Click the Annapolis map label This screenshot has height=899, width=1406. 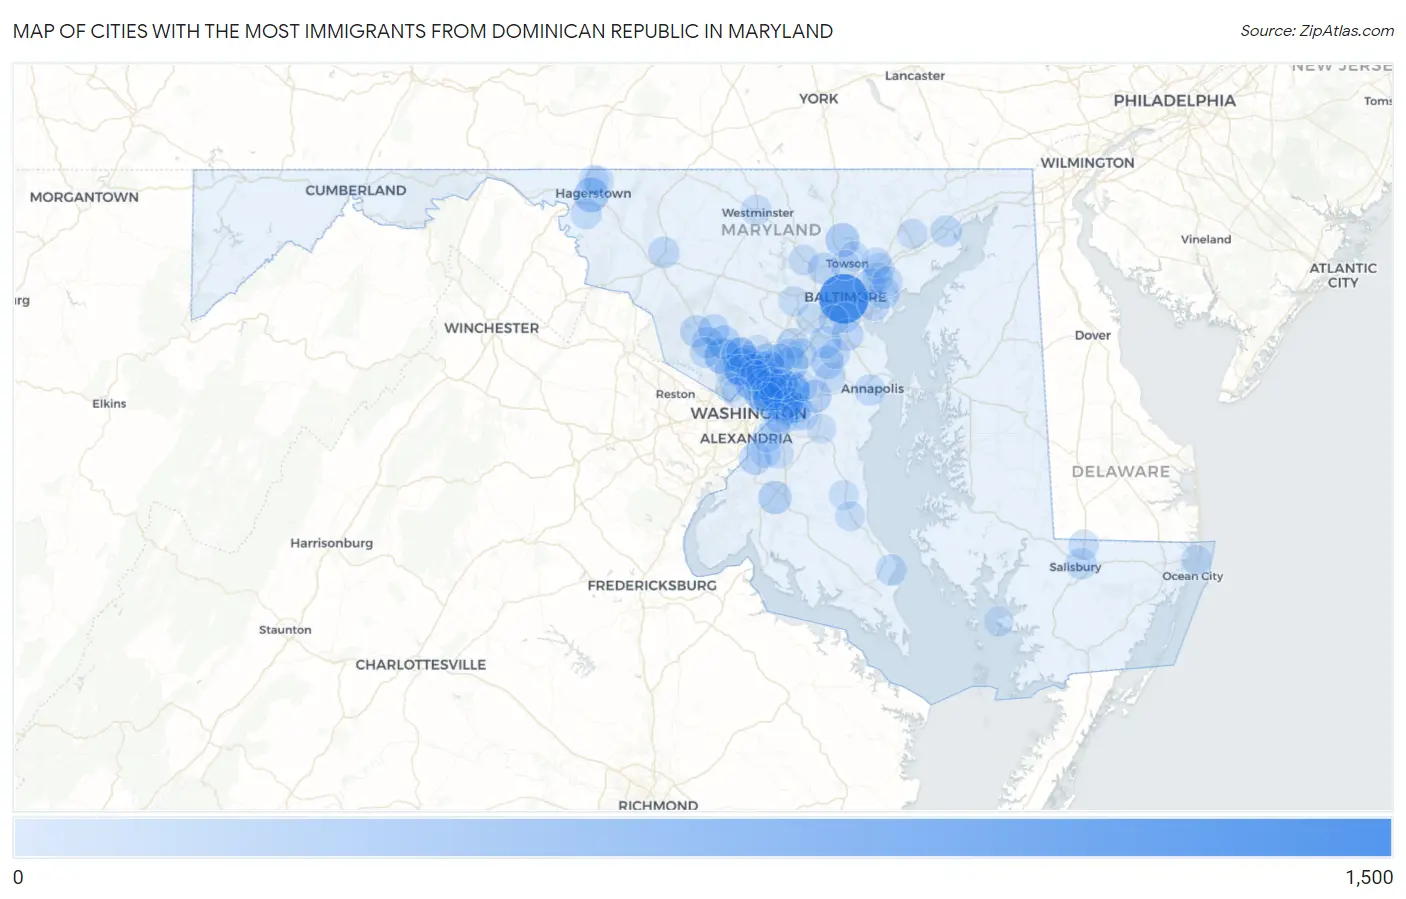tap(872, 388)
